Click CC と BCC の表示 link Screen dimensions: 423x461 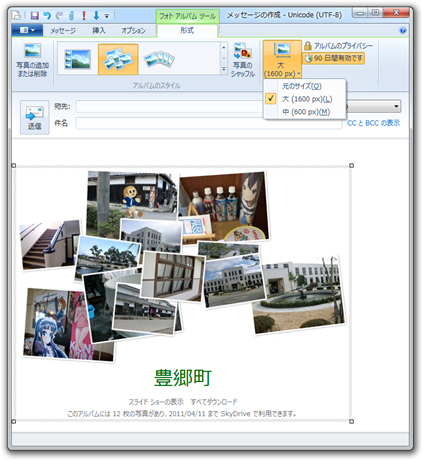click(x=373, y=123)
